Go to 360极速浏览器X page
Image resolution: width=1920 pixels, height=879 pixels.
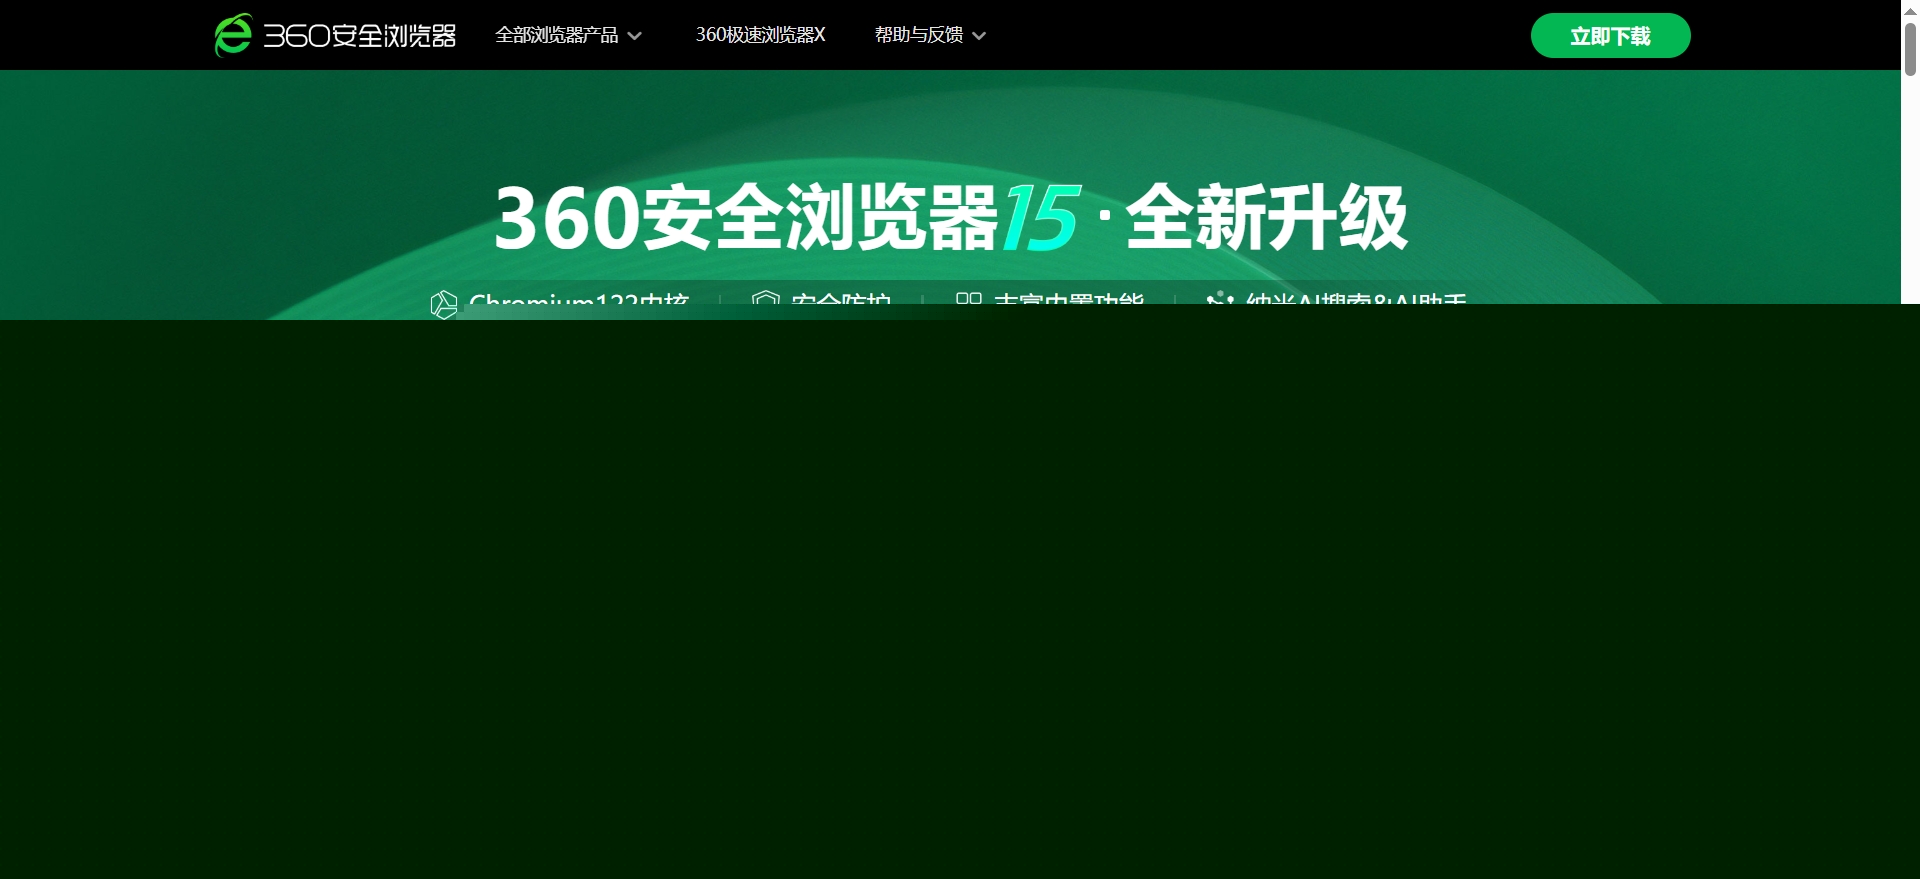(760, 35)
